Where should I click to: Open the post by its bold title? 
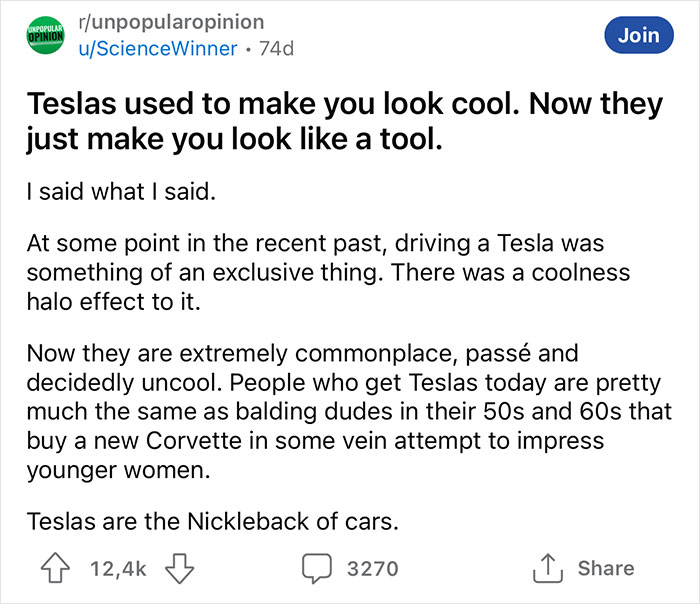pos(344,122)
